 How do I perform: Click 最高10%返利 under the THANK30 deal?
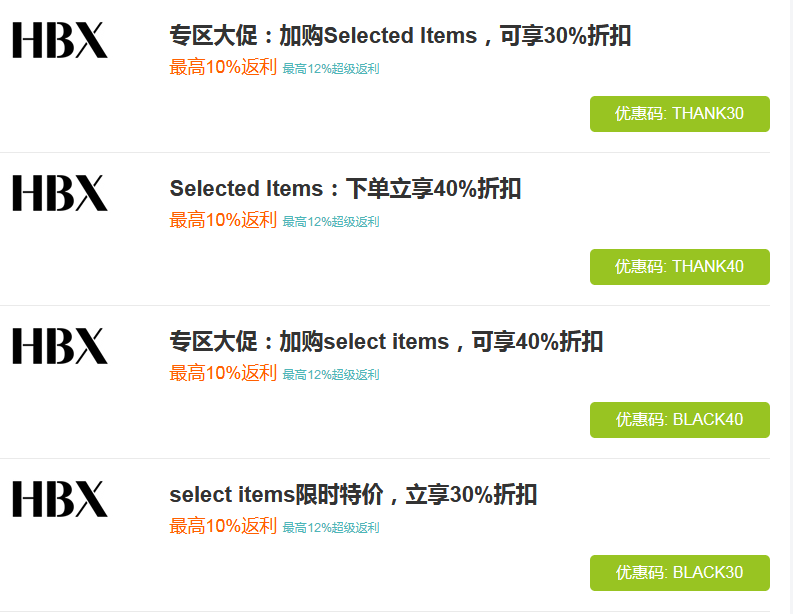coord(223,67)
